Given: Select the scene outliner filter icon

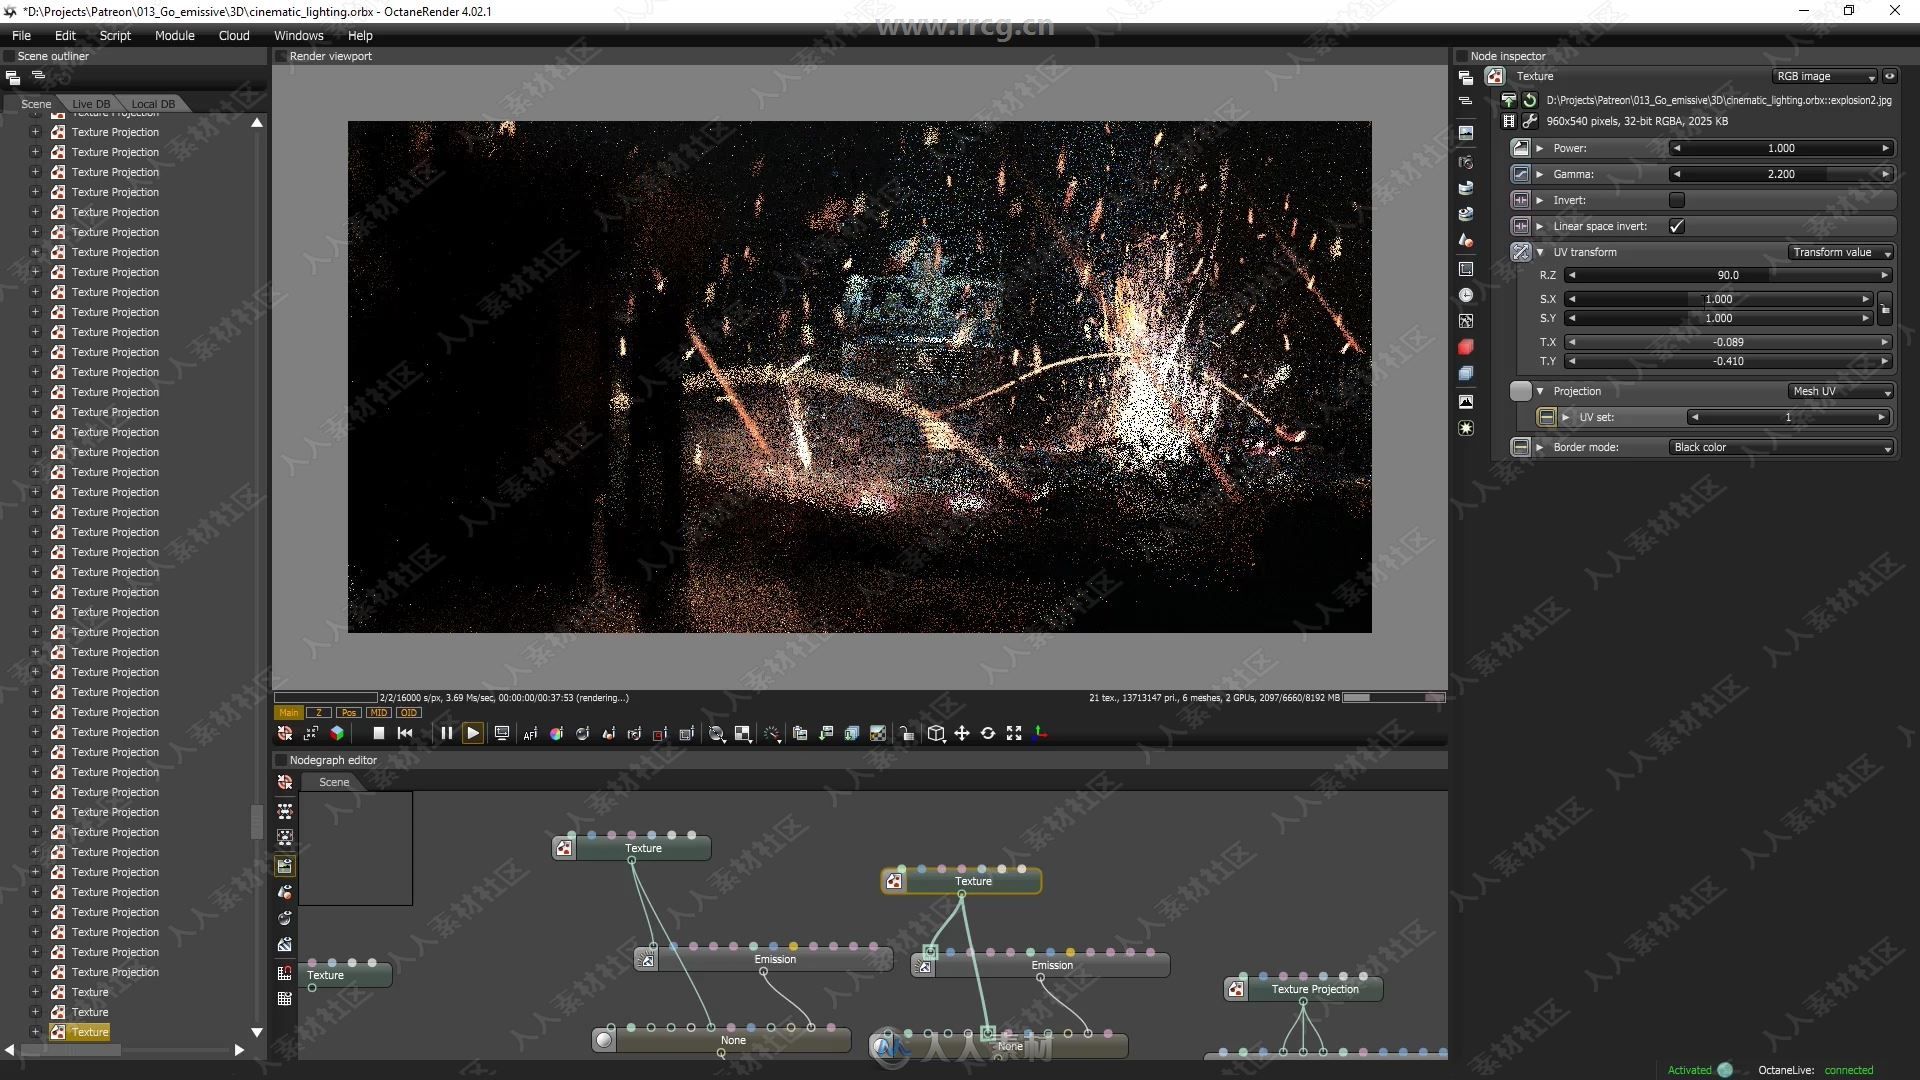Looking at the screenshot, I should [x=38, y=75].
